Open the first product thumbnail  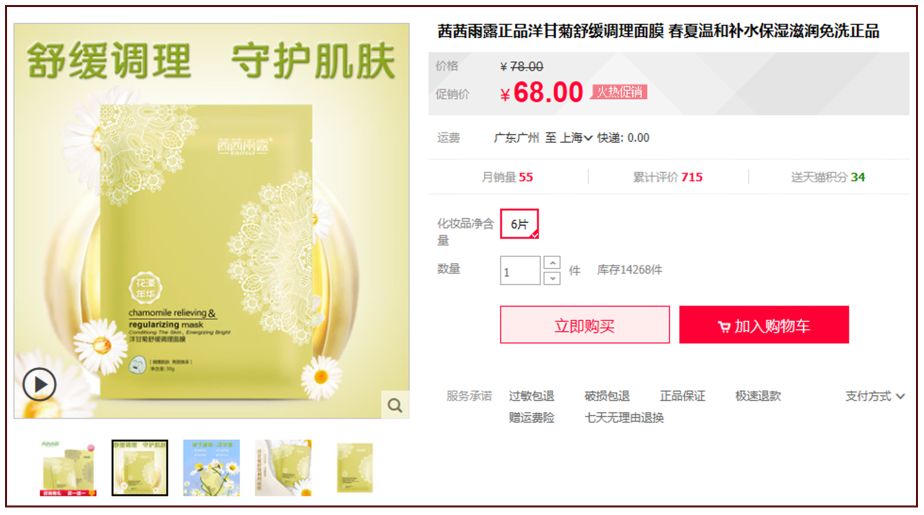pos(68,468)
